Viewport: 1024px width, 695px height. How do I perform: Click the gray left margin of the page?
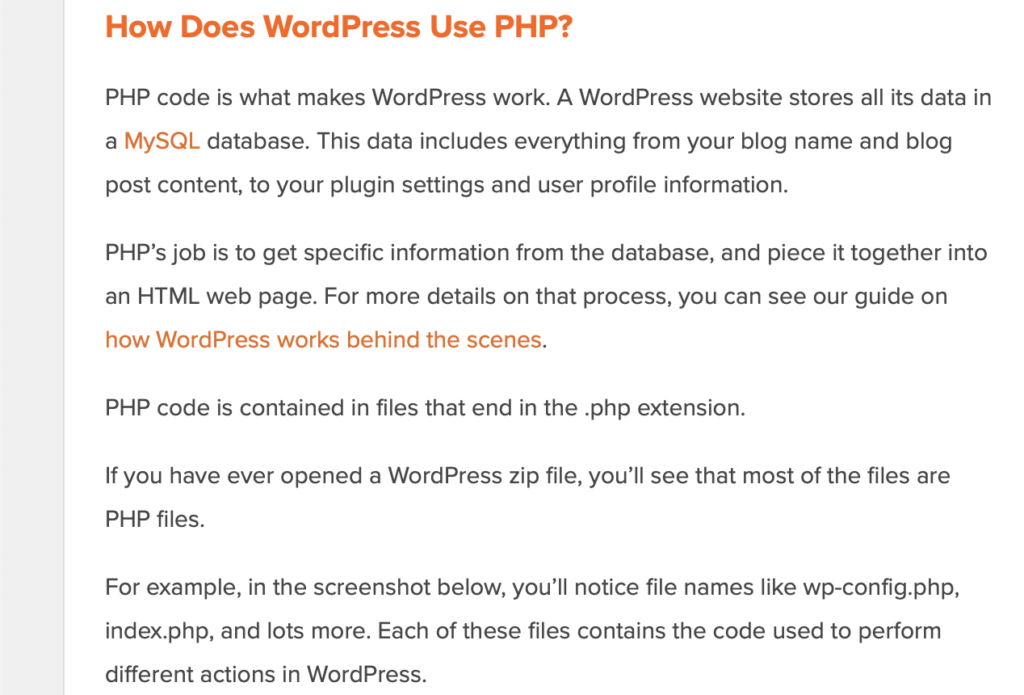(31, 348)
